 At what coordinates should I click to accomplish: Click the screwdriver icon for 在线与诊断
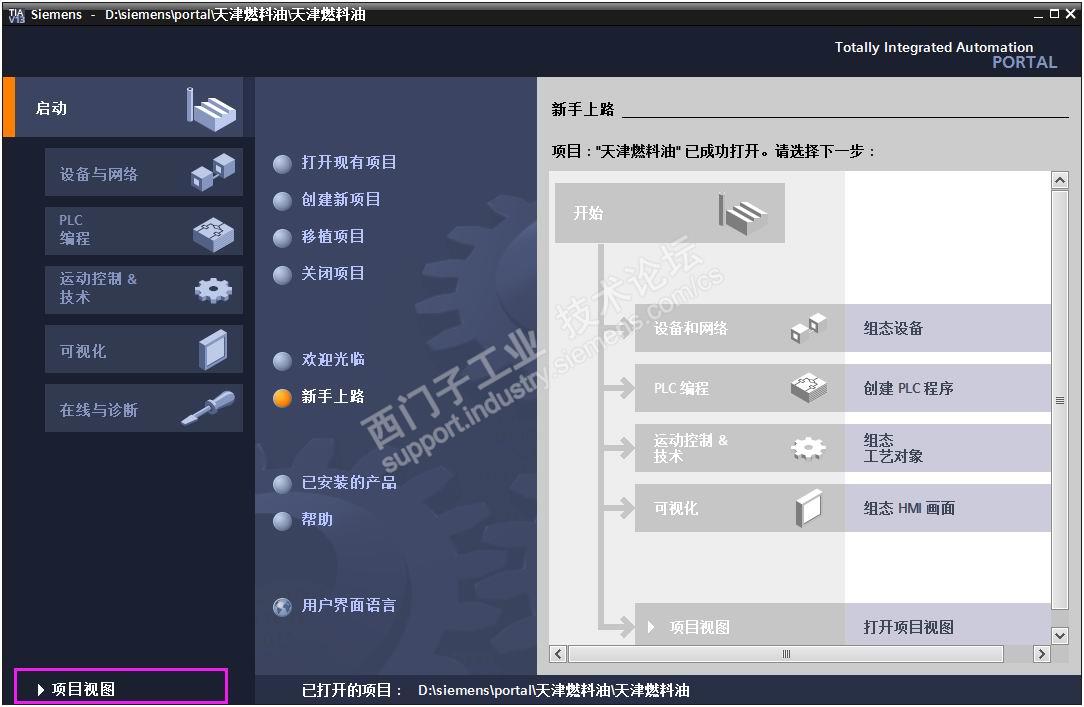(x=208, y=407)
